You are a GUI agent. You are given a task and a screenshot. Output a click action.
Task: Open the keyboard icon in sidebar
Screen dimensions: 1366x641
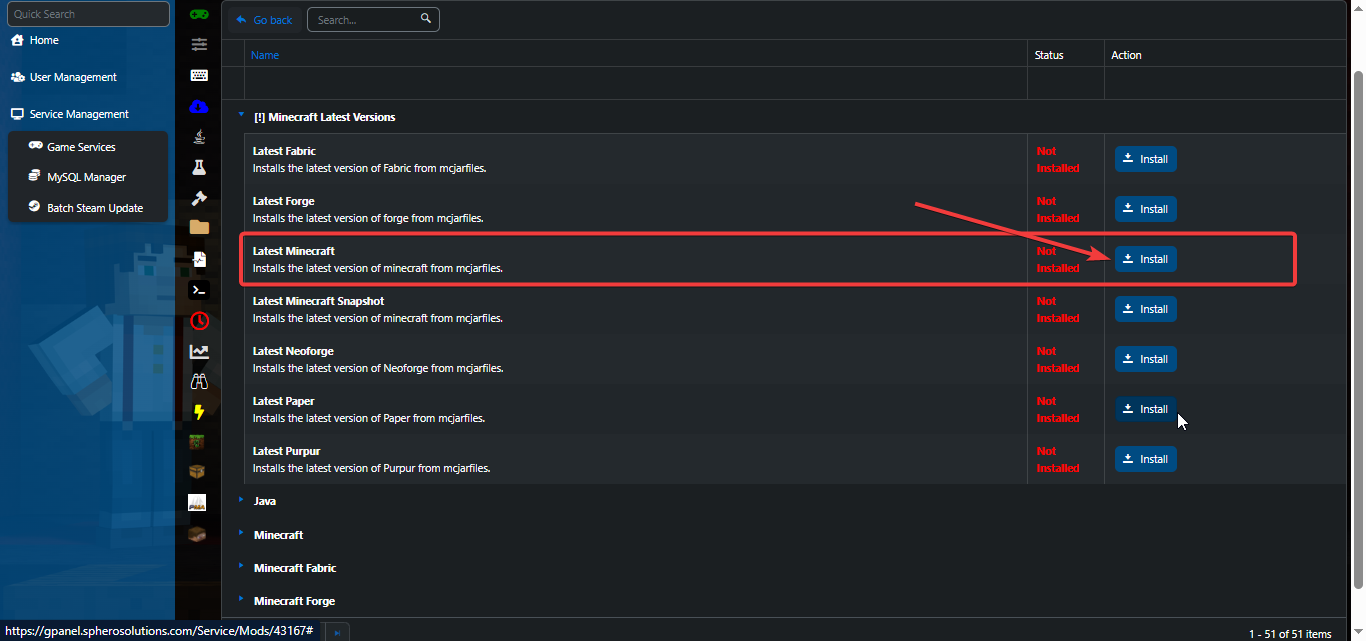(x=199, y=75)
